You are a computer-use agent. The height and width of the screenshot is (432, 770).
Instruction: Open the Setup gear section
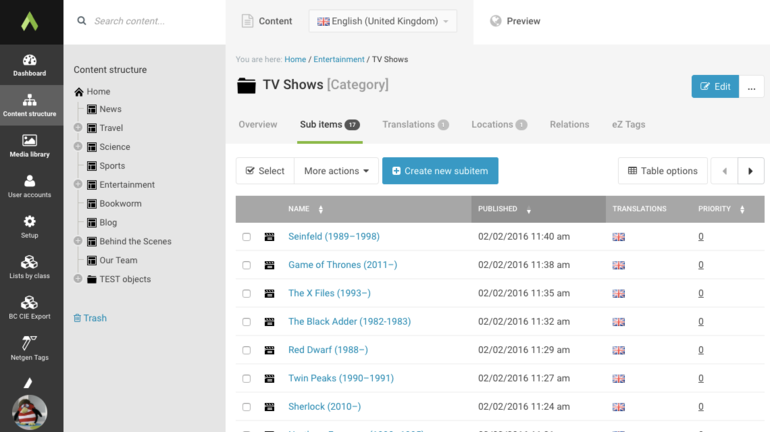coord(30,227)
